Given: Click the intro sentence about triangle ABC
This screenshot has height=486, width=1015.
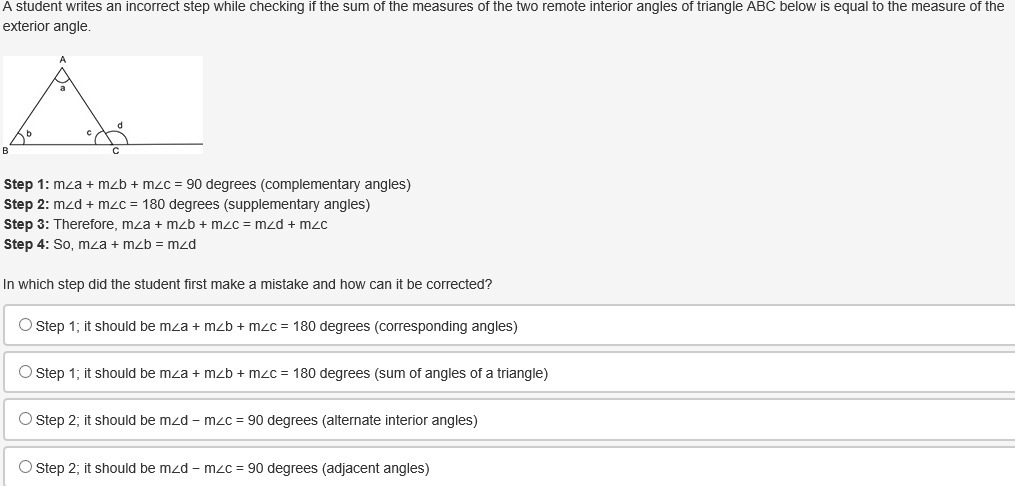Looking at the screenshot, I should coord(500,7).
